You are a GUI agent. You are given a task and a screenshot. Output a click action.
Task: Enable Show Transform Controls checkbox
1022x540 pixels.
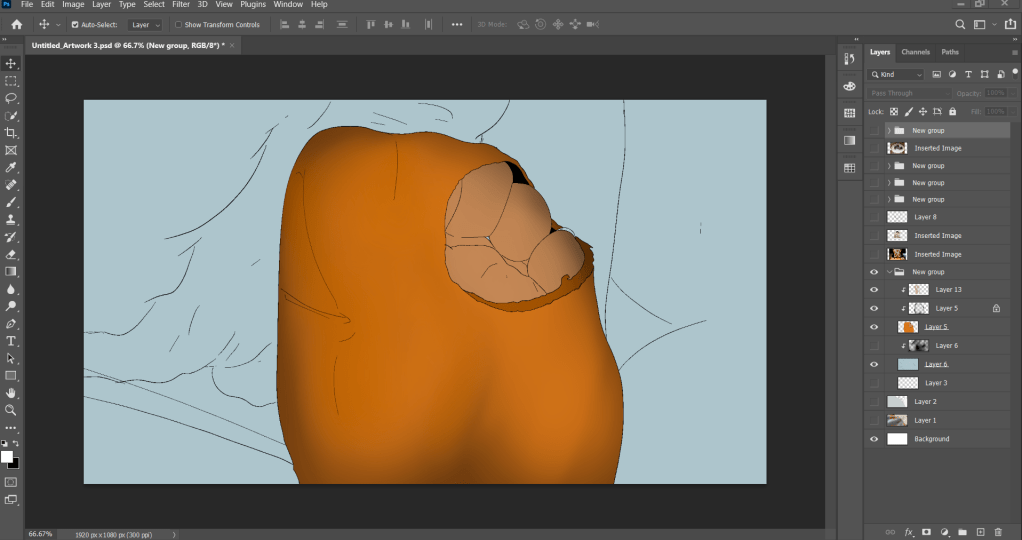pyautogui.click(x=178, y=24)
